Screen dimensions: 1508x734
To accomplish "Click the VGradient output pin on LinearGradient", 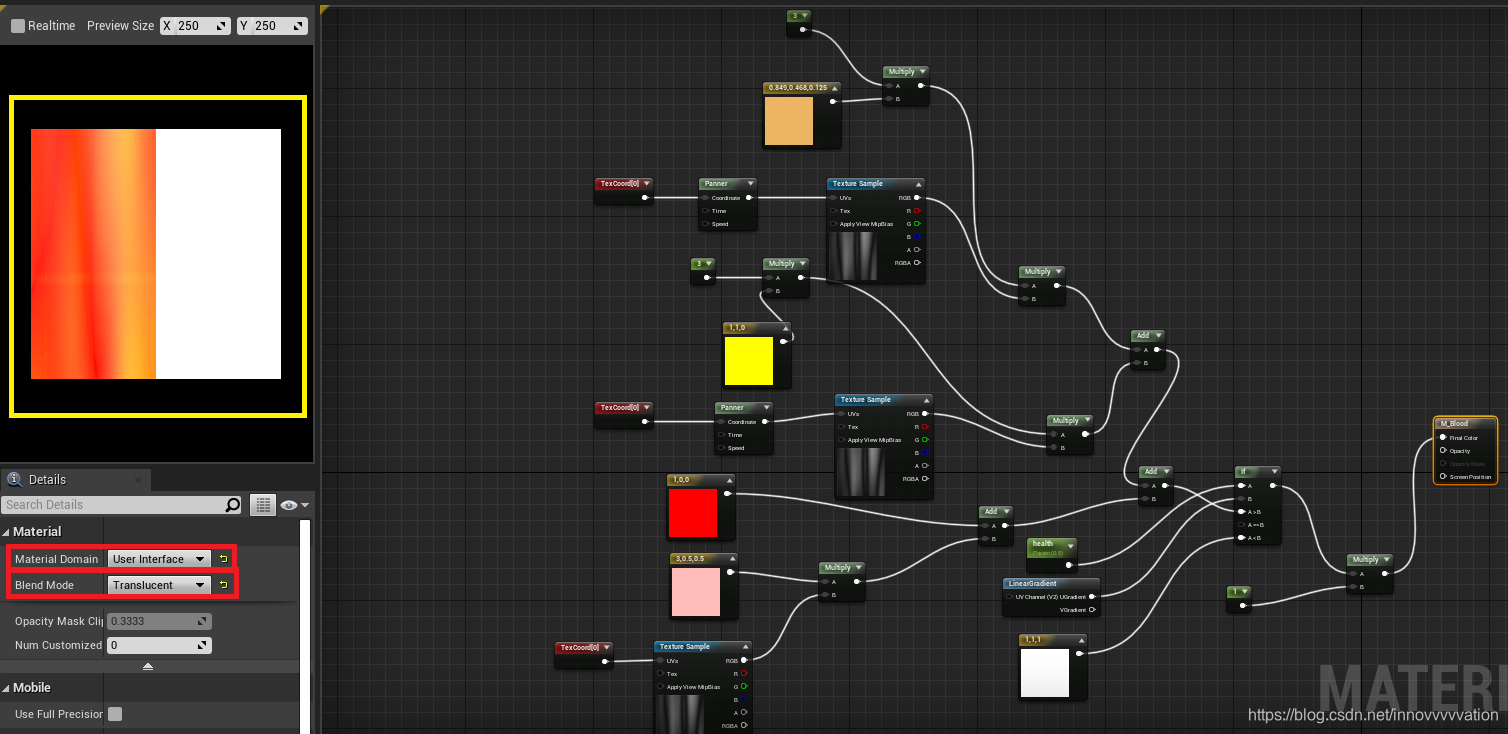I will [1092, 609].
